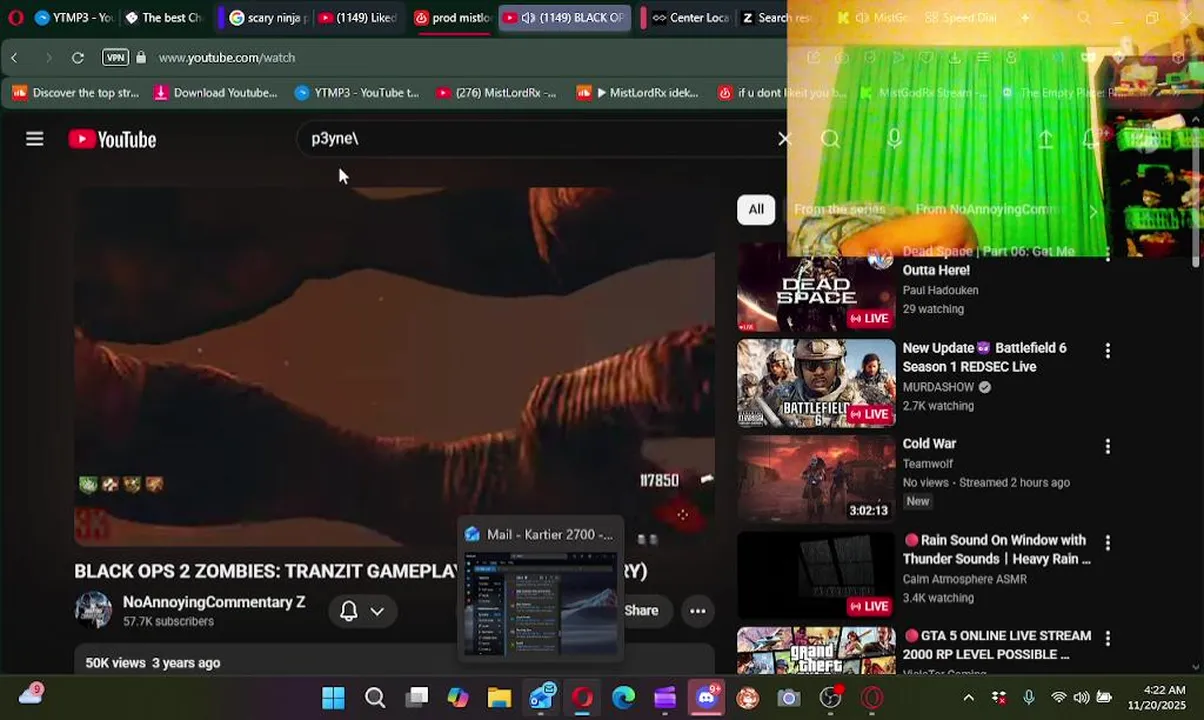Open Windows taskbar Search
1204x720 pixels.
(375, 697)
